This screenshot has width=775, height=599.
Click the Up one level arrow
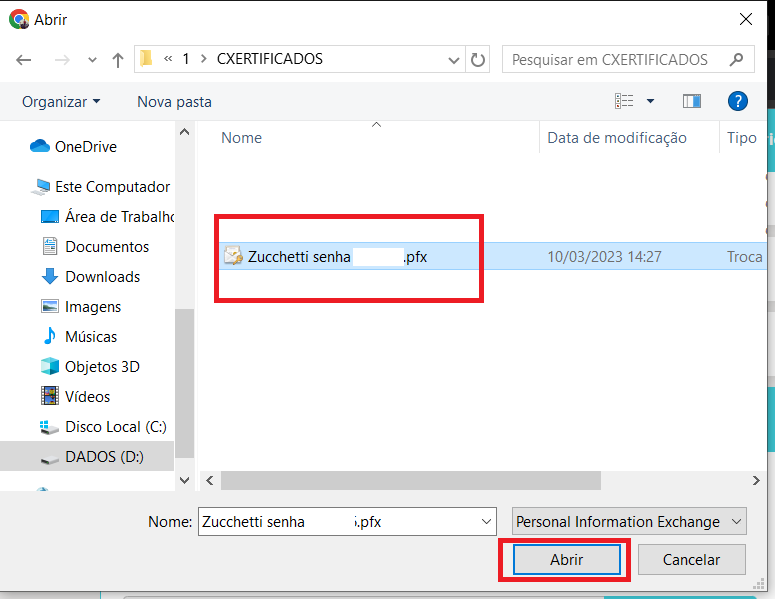tap(117, 60)
